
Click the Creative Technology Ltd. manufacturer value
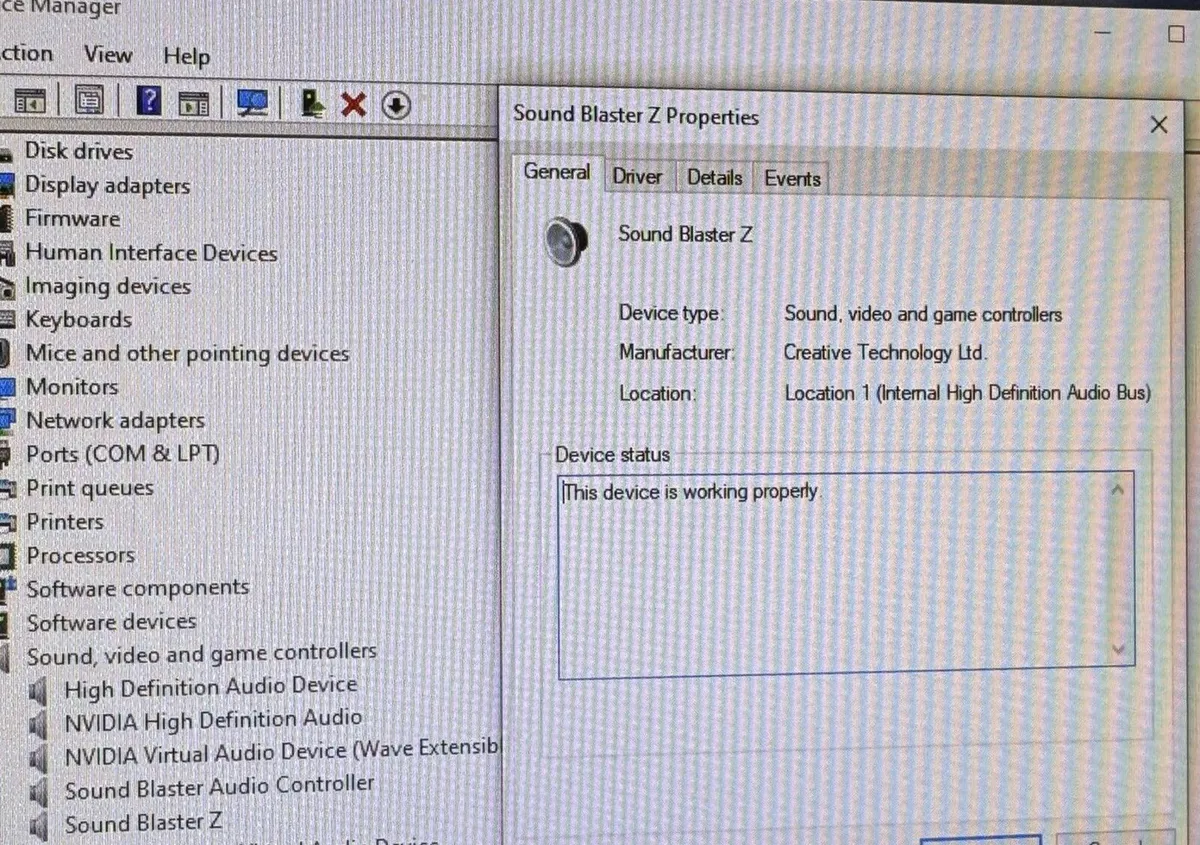[x=885, y=353]
